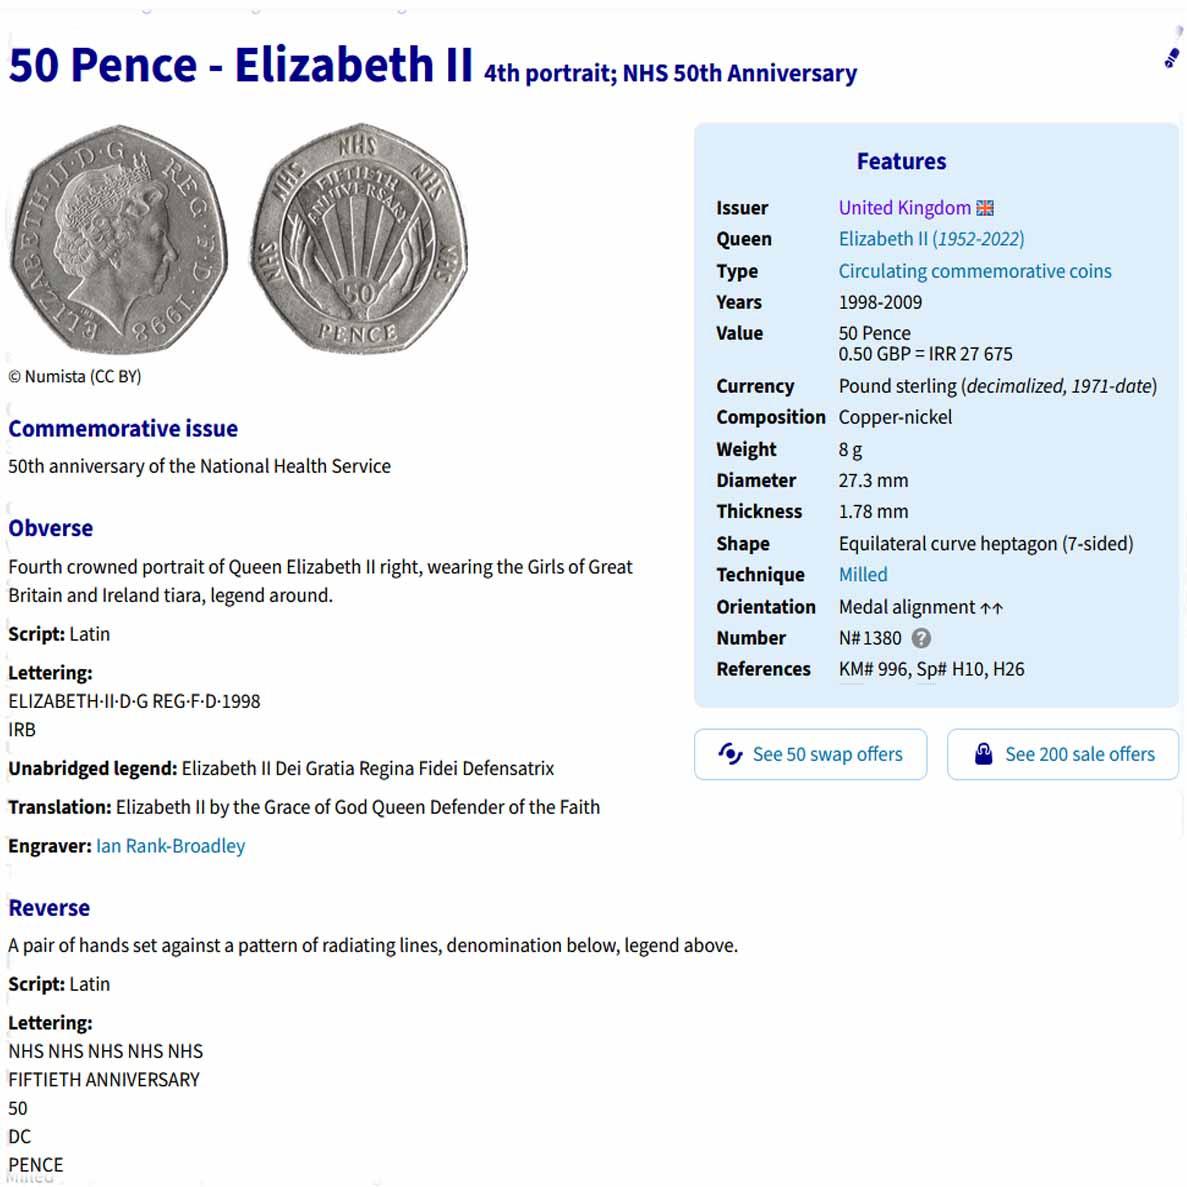This screenshot has height=1187, width=1187.
Task: Open the NHS reverse coin image
Action: tap(358, 238)
